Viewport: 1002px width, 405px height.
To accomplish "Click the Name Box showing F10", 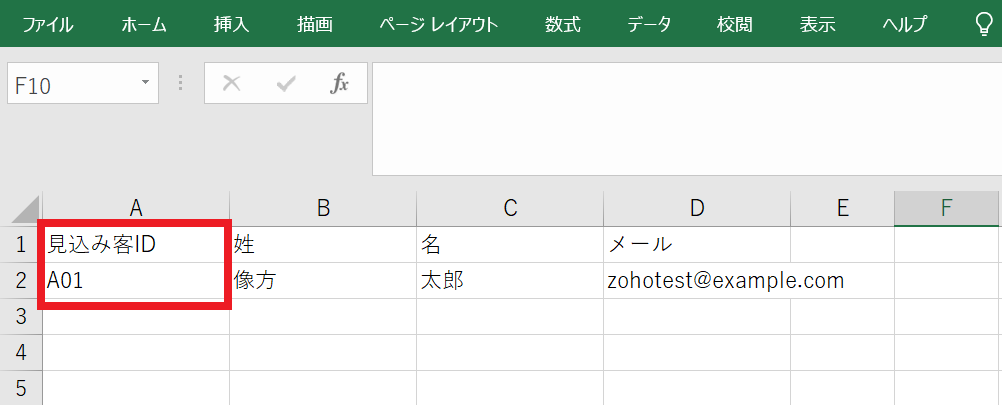I will (x=70, y=85).
